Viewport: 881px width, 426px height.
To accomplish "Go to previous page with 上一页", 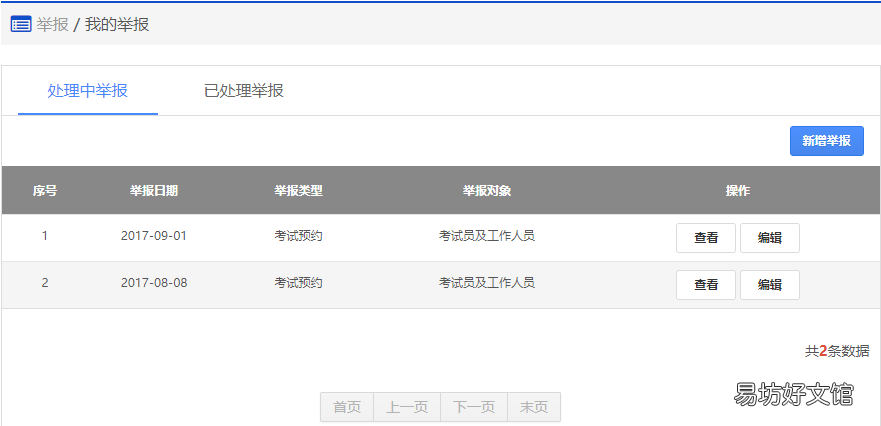I will (407, 407).
